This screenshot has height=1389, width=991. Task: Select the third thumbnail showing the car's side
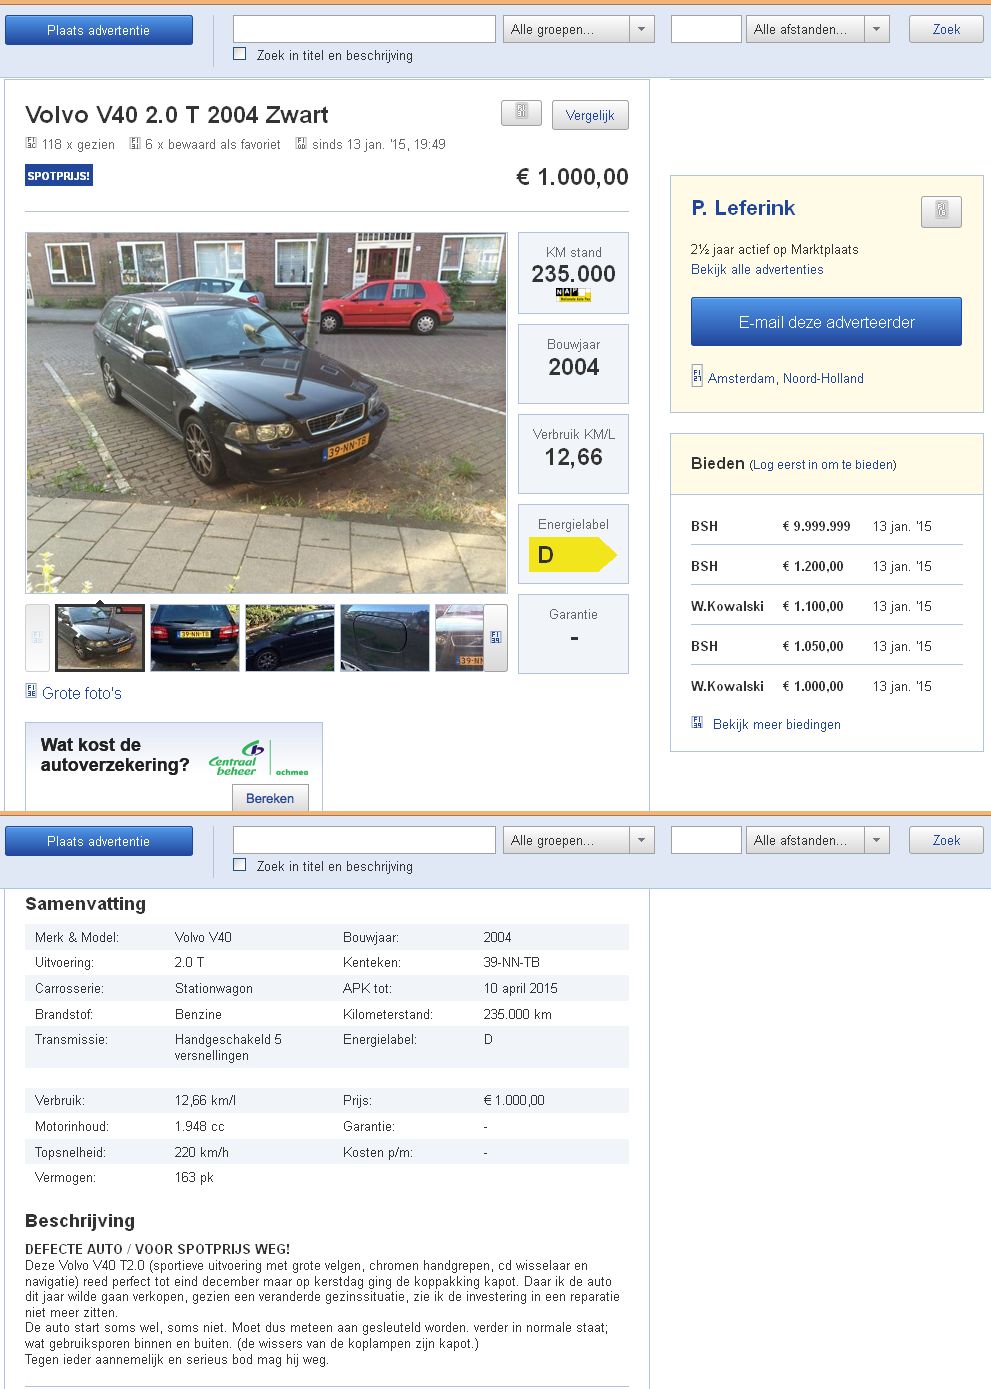pos(290,637)
